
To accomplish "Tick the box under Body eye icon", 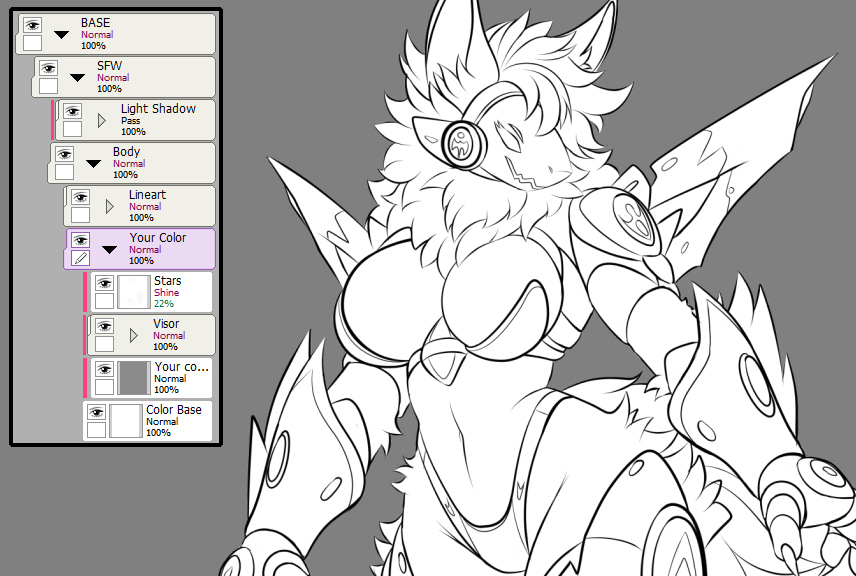I will (64, 173).
